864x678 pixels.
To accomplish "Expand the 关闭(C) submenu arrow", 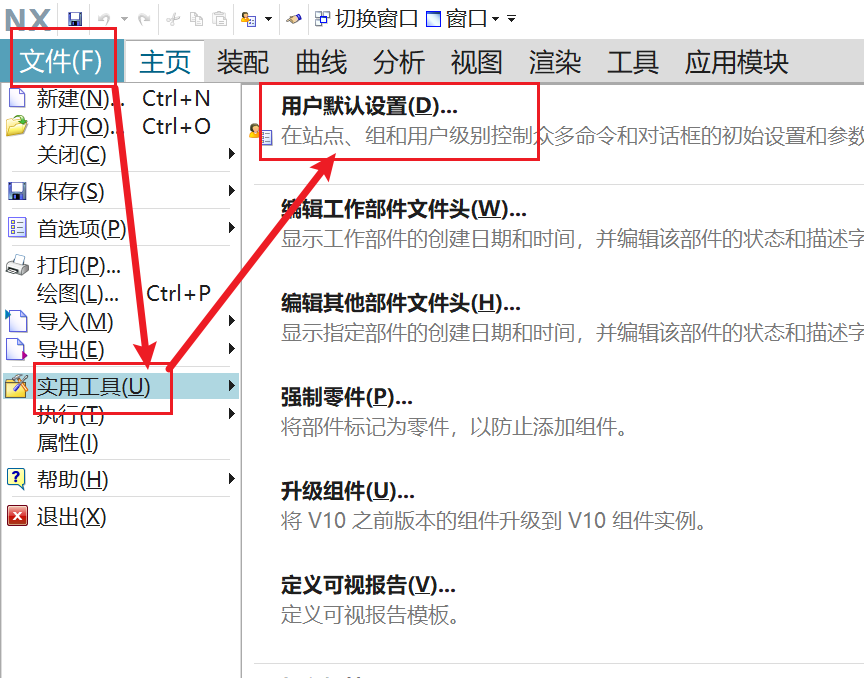I will (232, 153).
